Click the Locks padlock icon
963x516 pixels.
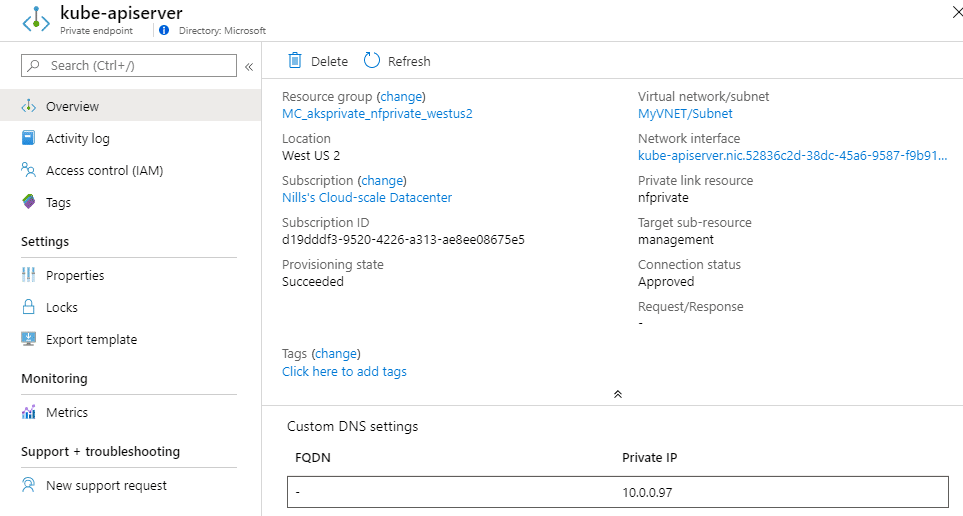coord(28,307)
